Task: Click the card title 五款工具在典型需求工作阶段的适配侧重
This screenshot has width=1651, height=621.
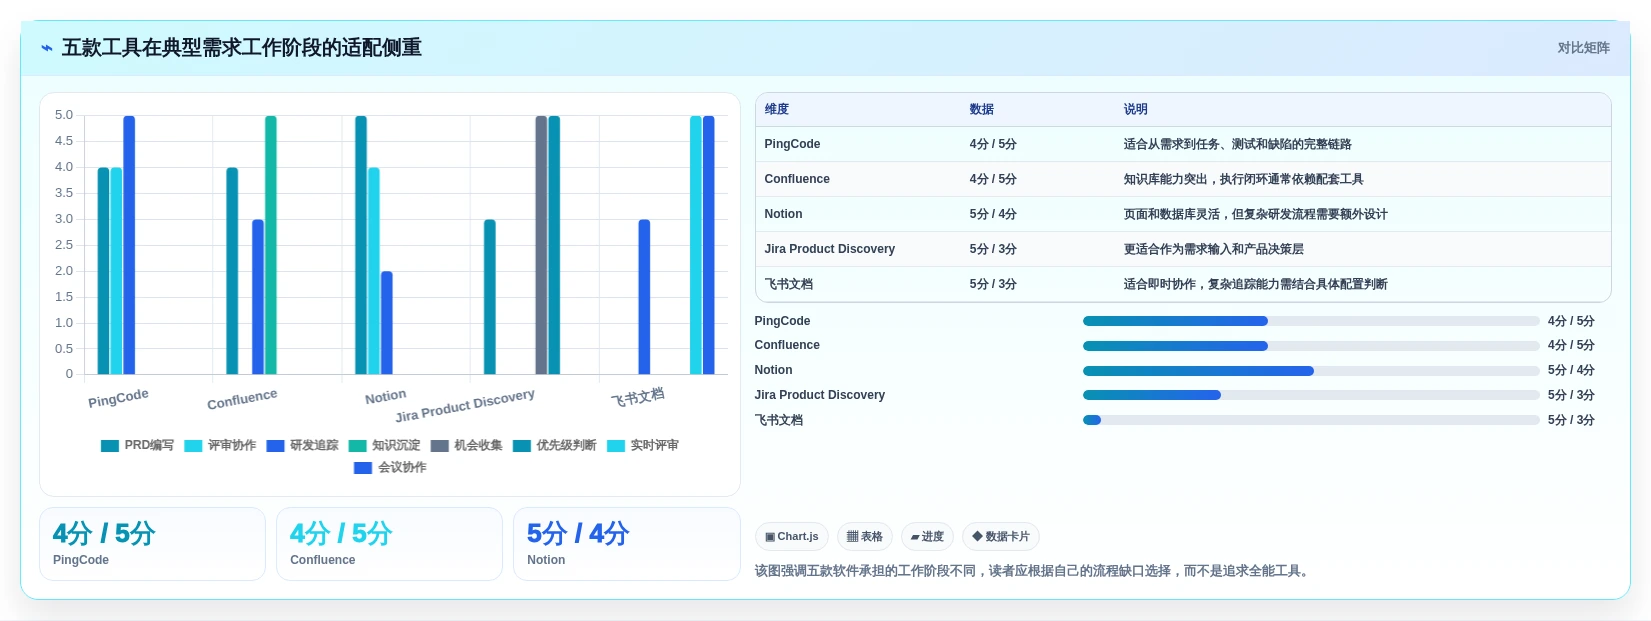Action: click(242, 48)
